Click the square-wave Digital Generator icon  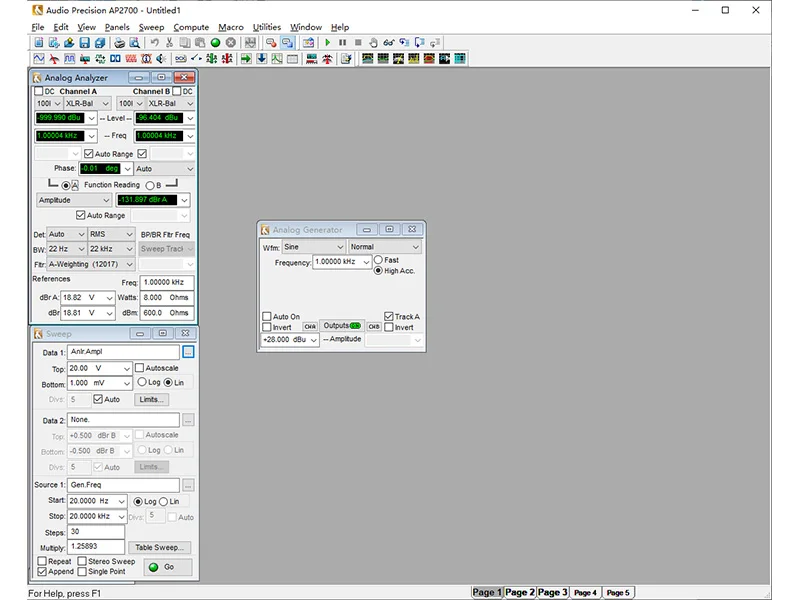tap(69, 59)
